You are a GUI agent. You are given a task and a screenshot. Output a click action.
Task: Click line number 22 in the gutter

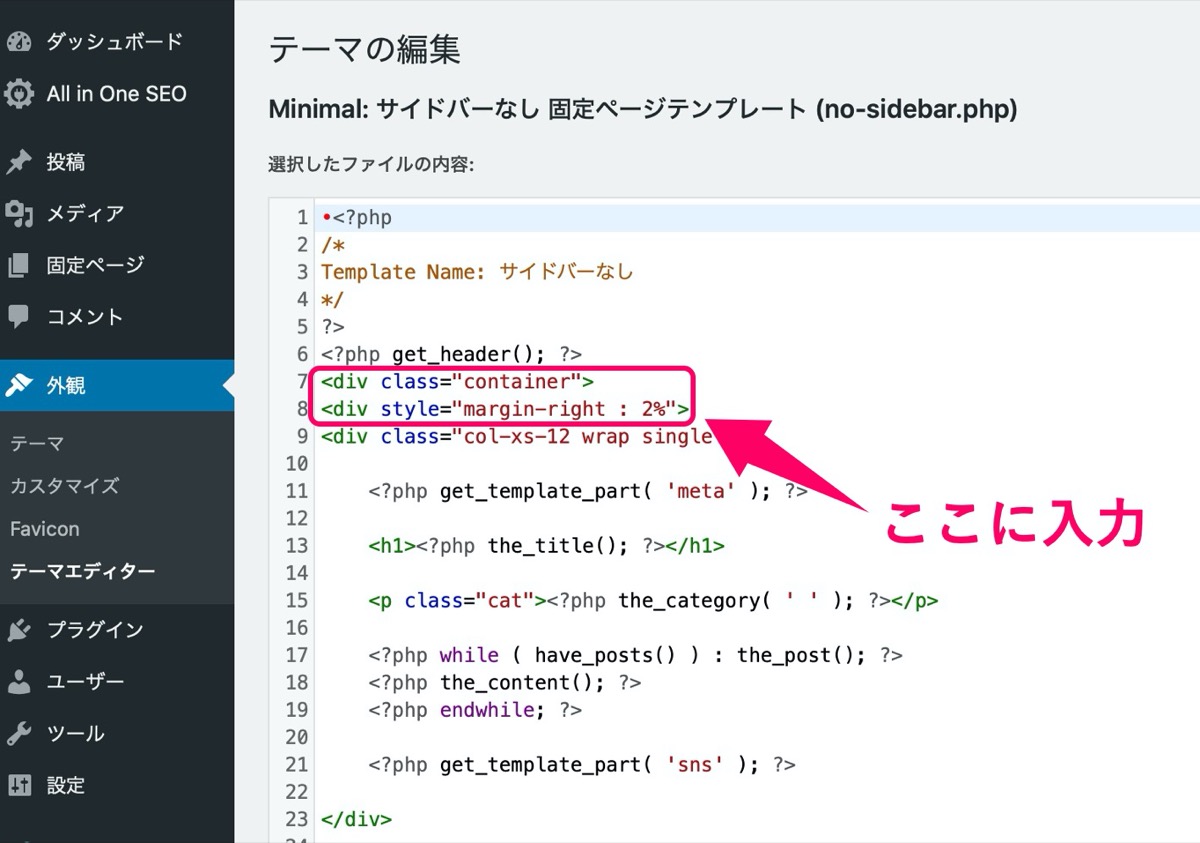point(296,791)
